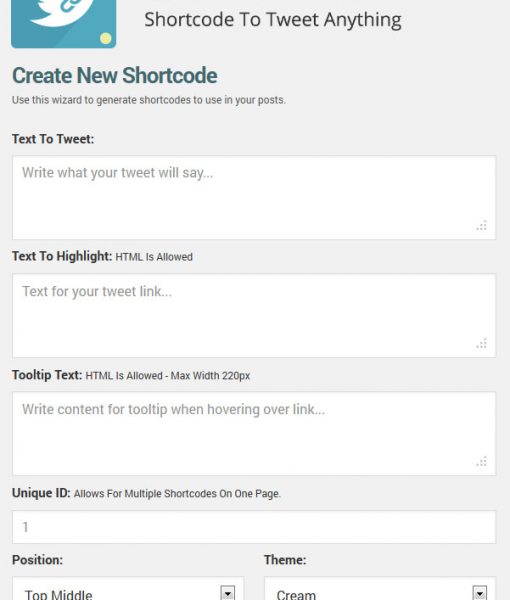Focus the Text To Tweet textarea

(x=254, y=198)
